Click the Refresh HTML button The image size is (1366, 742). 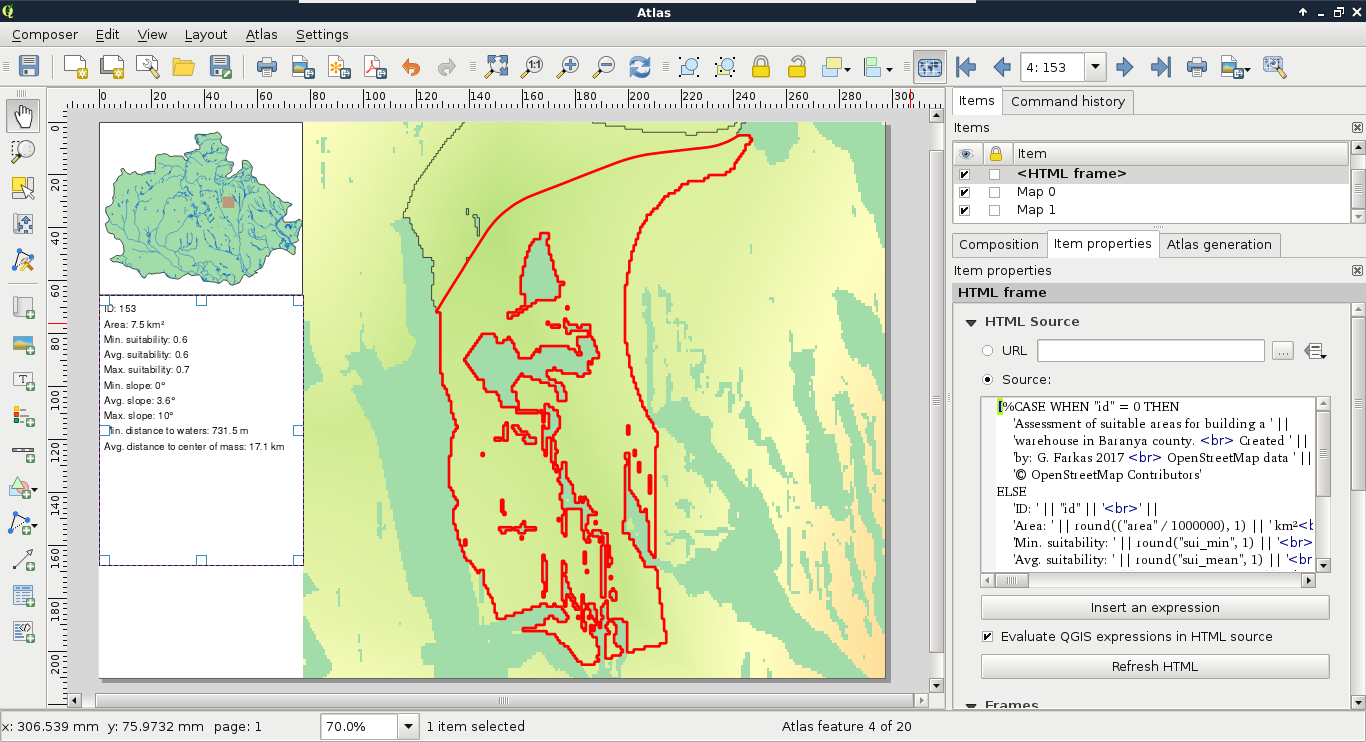click(1154, 666)
